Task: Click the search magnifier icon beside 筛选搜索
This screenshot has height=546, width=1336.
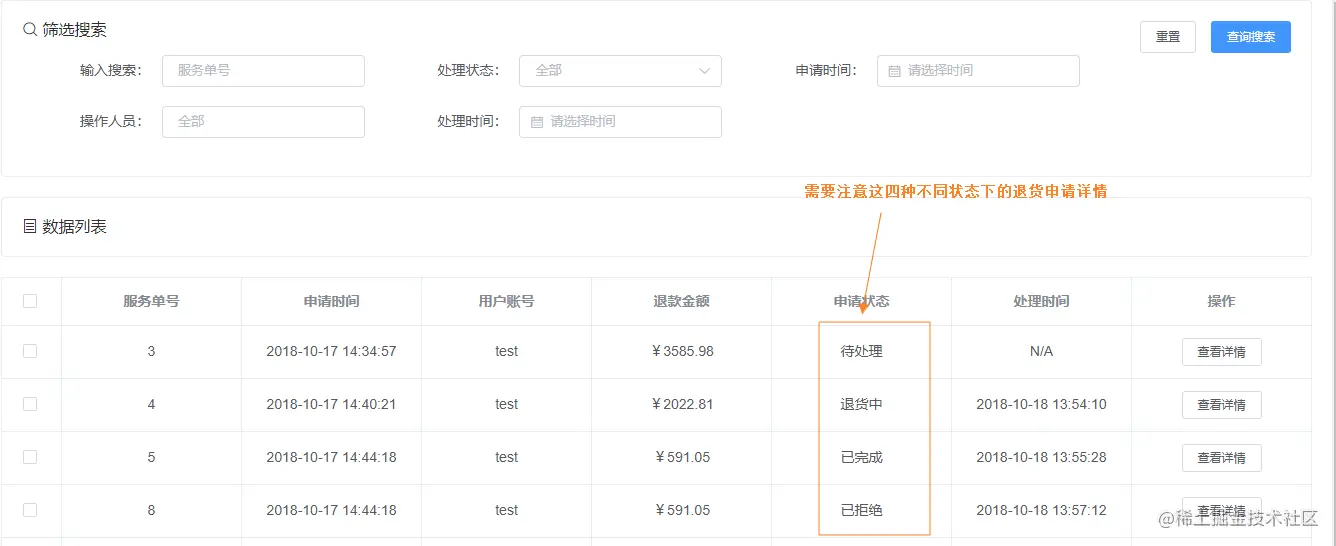Action: pyautogui.click(x=30, y=30)
